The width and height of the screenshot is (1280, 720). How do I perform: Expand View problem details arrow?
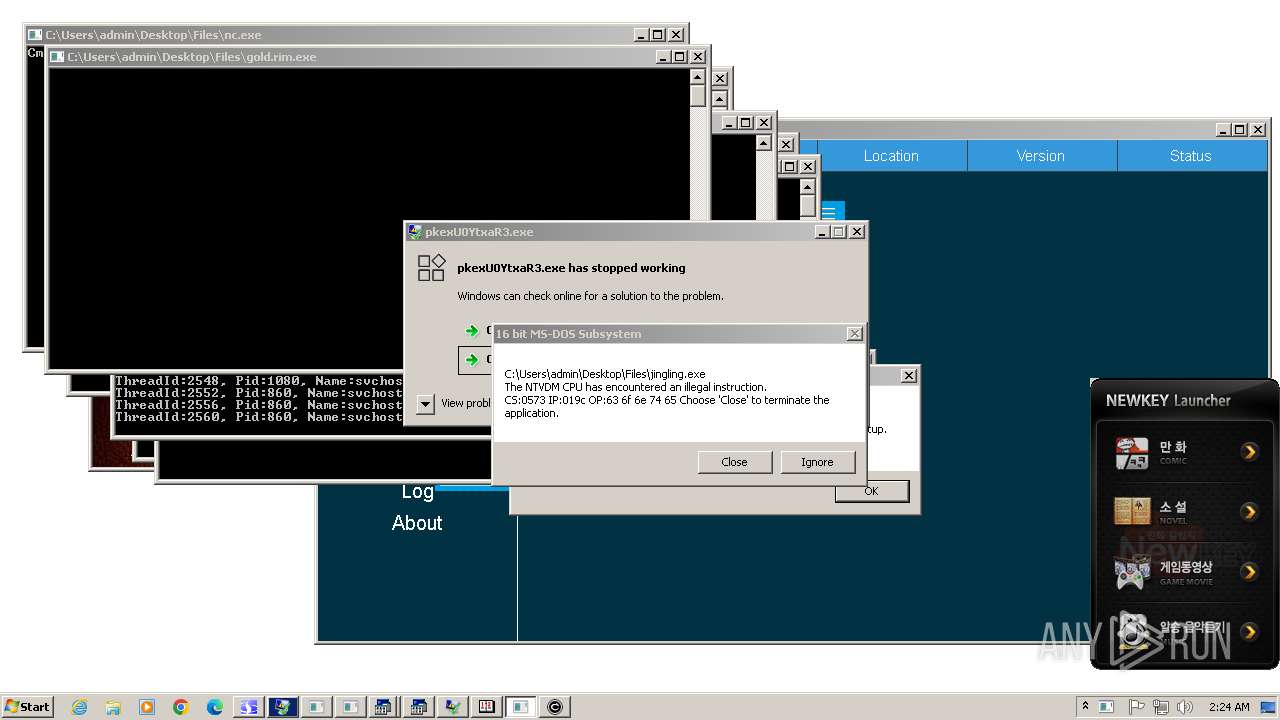(x=425, y=403)
